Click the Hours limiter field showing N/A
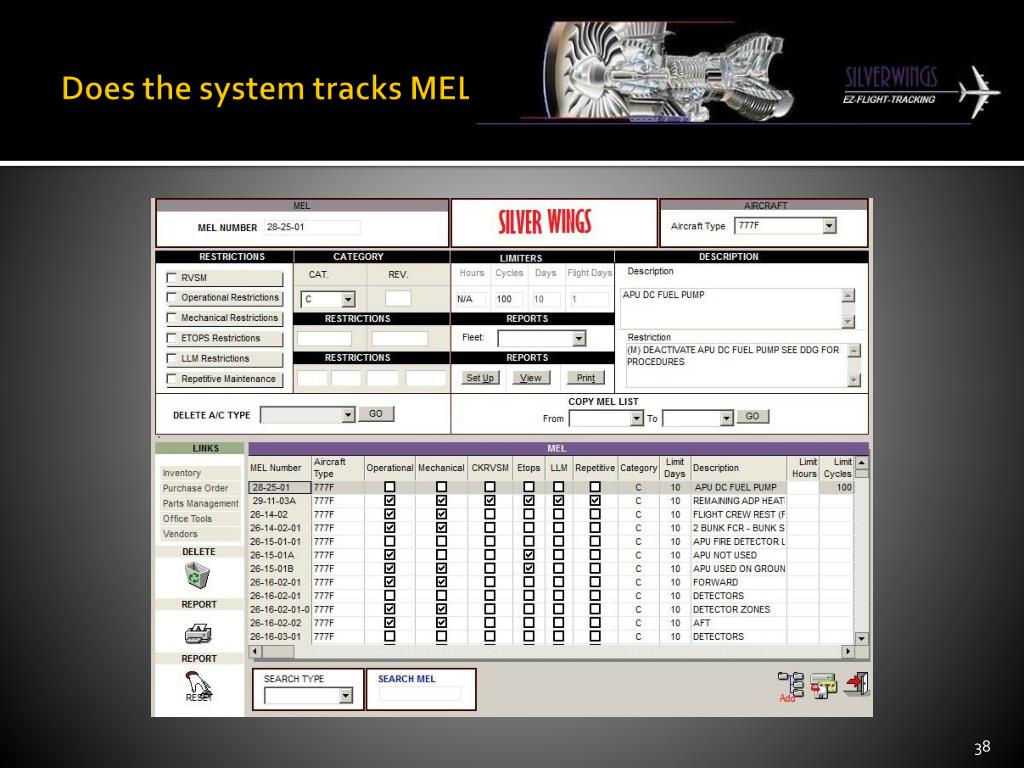Image resolution: width=1024 pixels, height=768 pixels. [470, 299]
